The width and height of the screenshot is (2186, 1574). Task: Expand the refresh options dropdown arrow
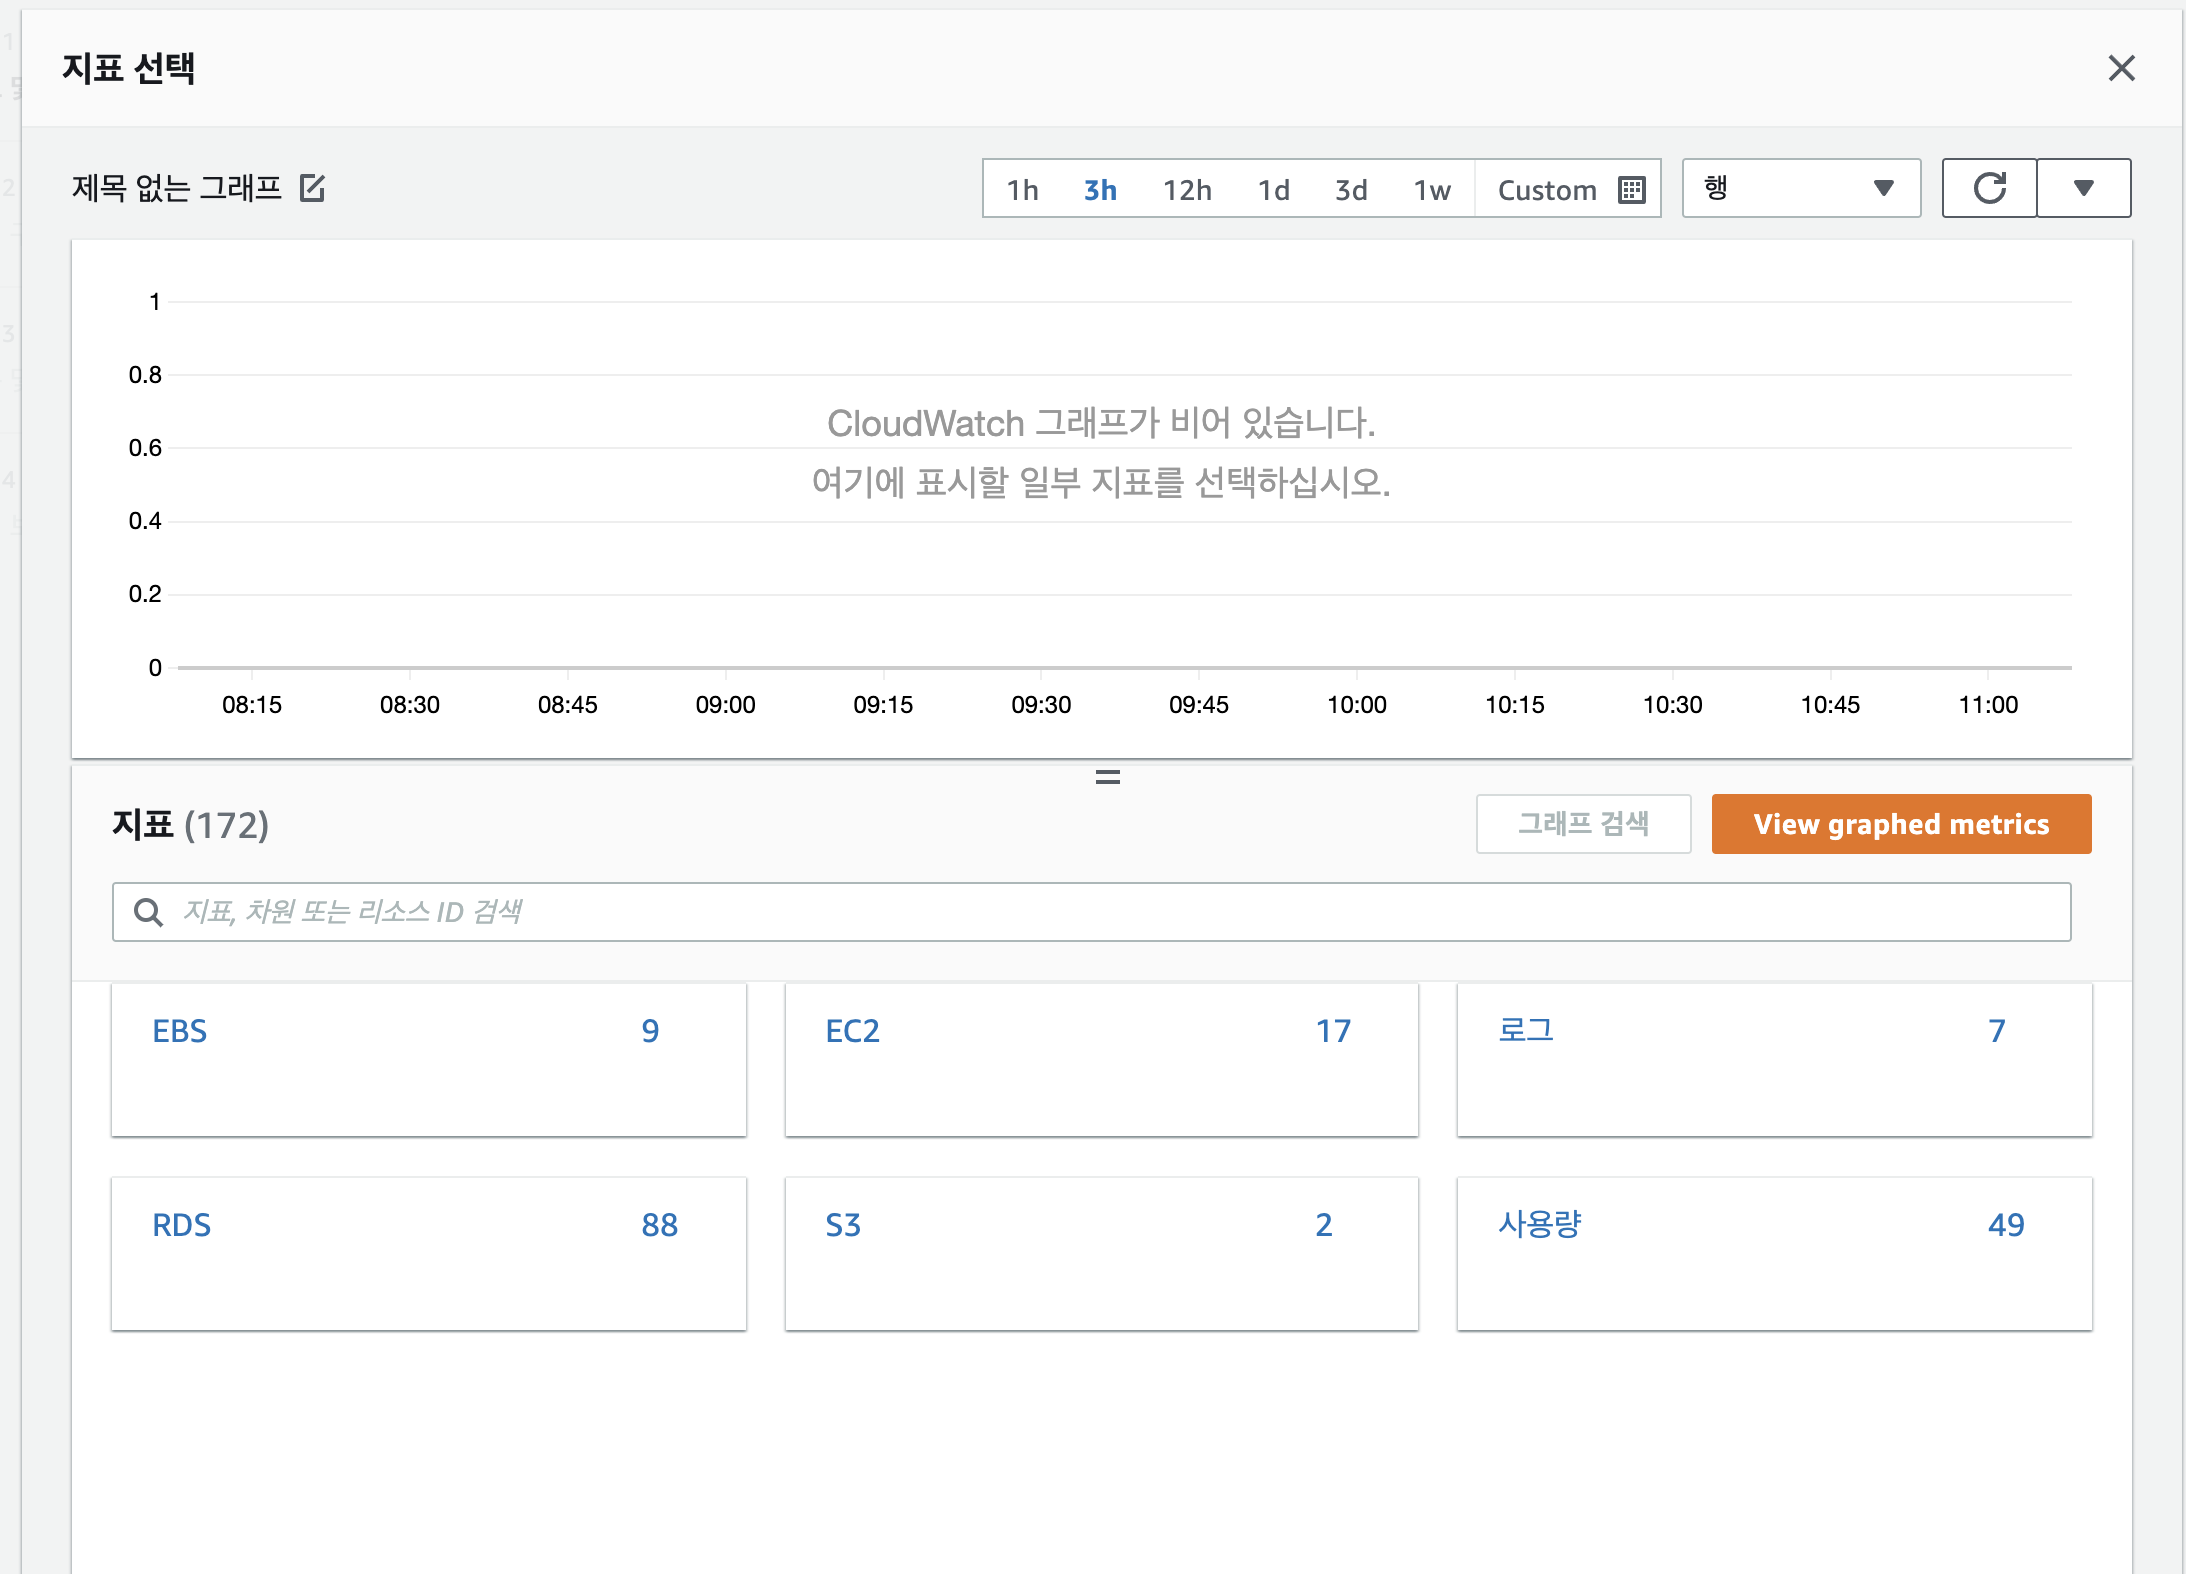tap(2083, 188)
